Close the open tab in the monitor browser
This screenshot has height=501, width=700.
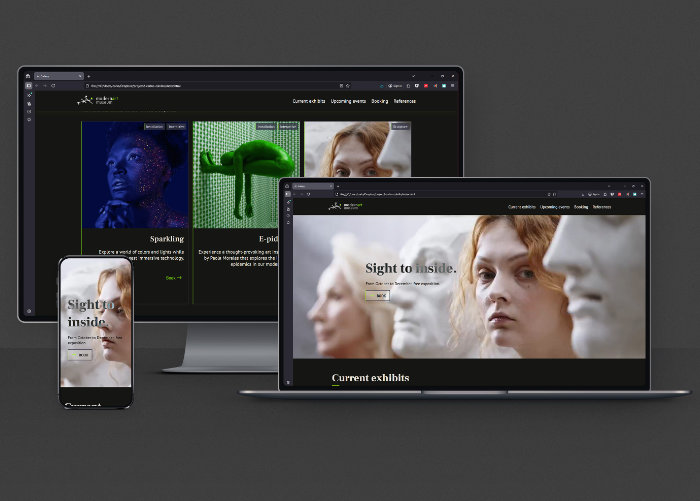click(80, 76)
